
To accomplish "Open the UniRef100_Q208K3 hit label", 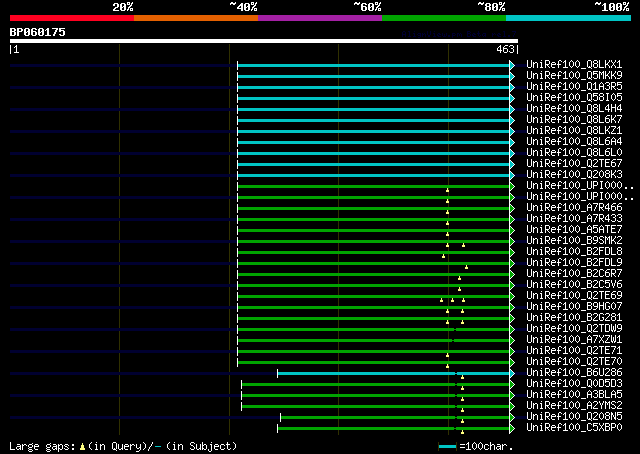I will [574, 175].
